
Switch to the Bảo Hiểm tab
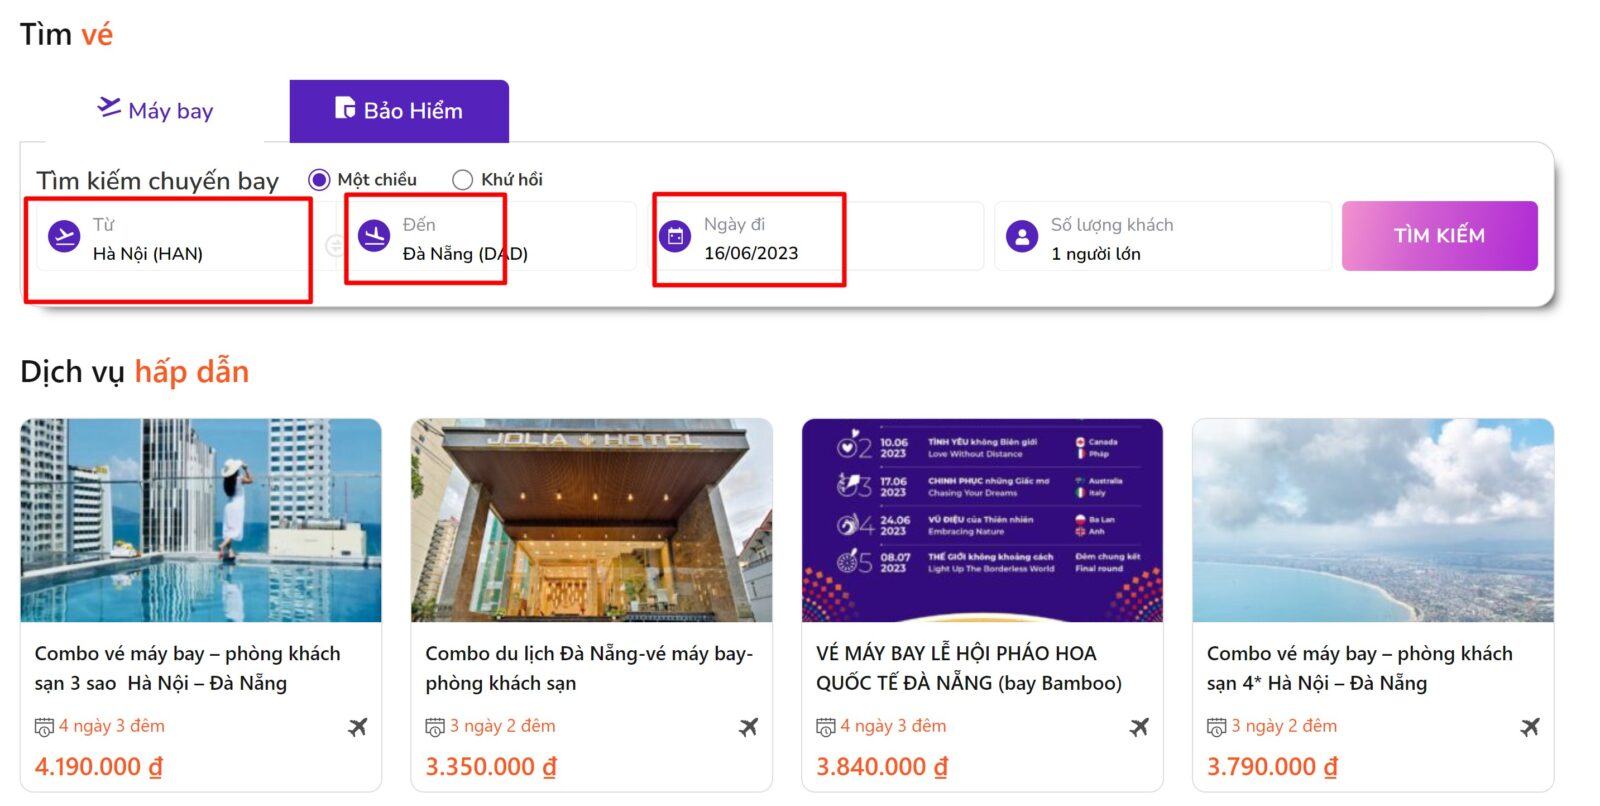(399, 110)
